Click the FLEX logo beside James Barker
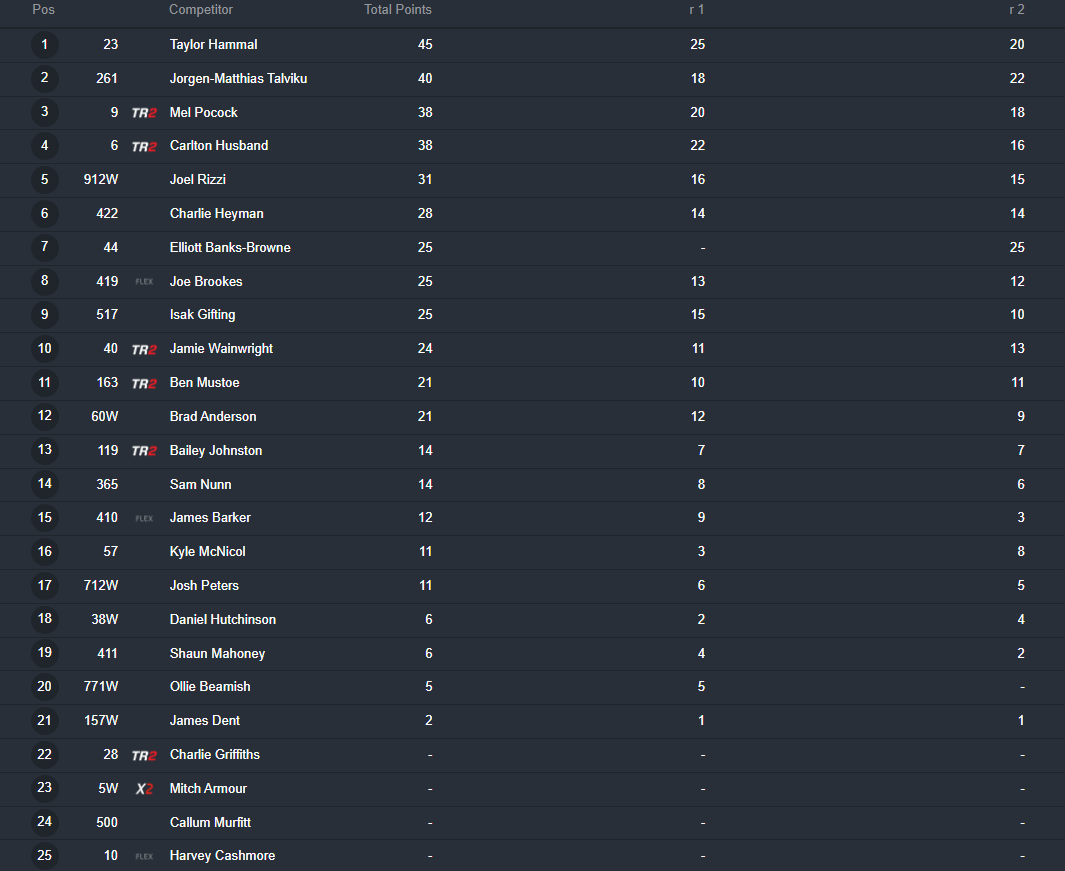Image resolution: width=1065 pixels, height=871 pixels. [144, 518]
